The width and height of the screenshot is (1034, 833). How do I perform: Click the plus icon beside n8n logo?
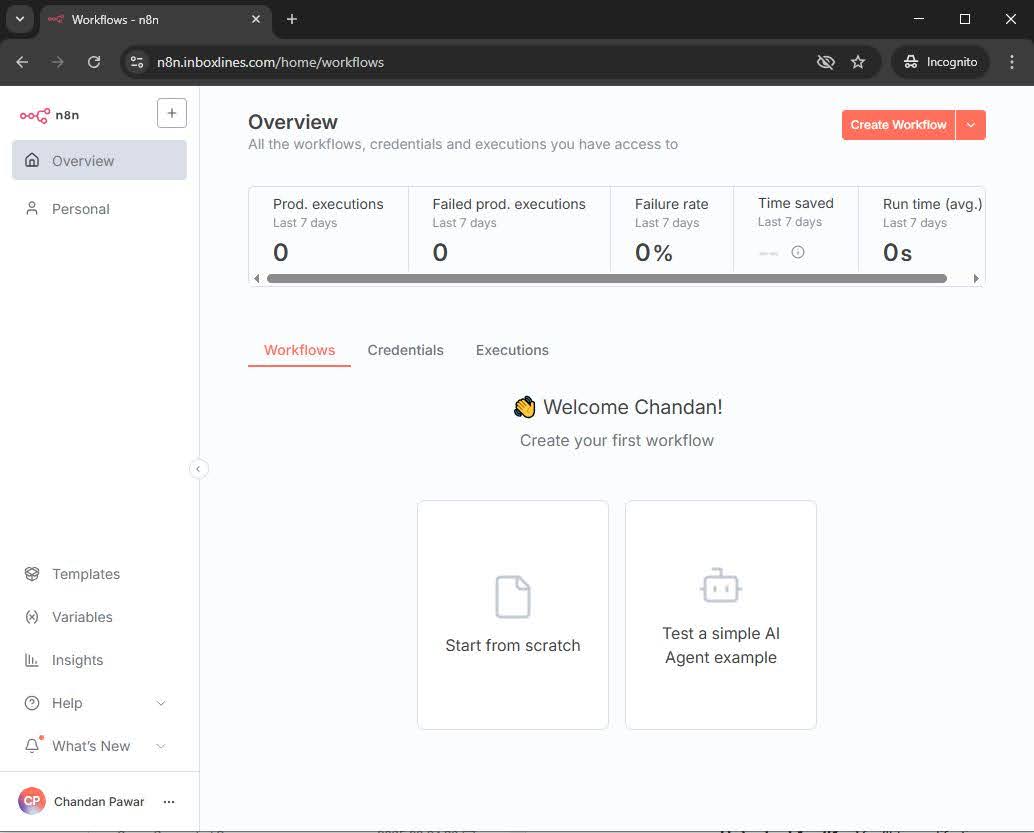pyautogui.click(x=172, y=114)
